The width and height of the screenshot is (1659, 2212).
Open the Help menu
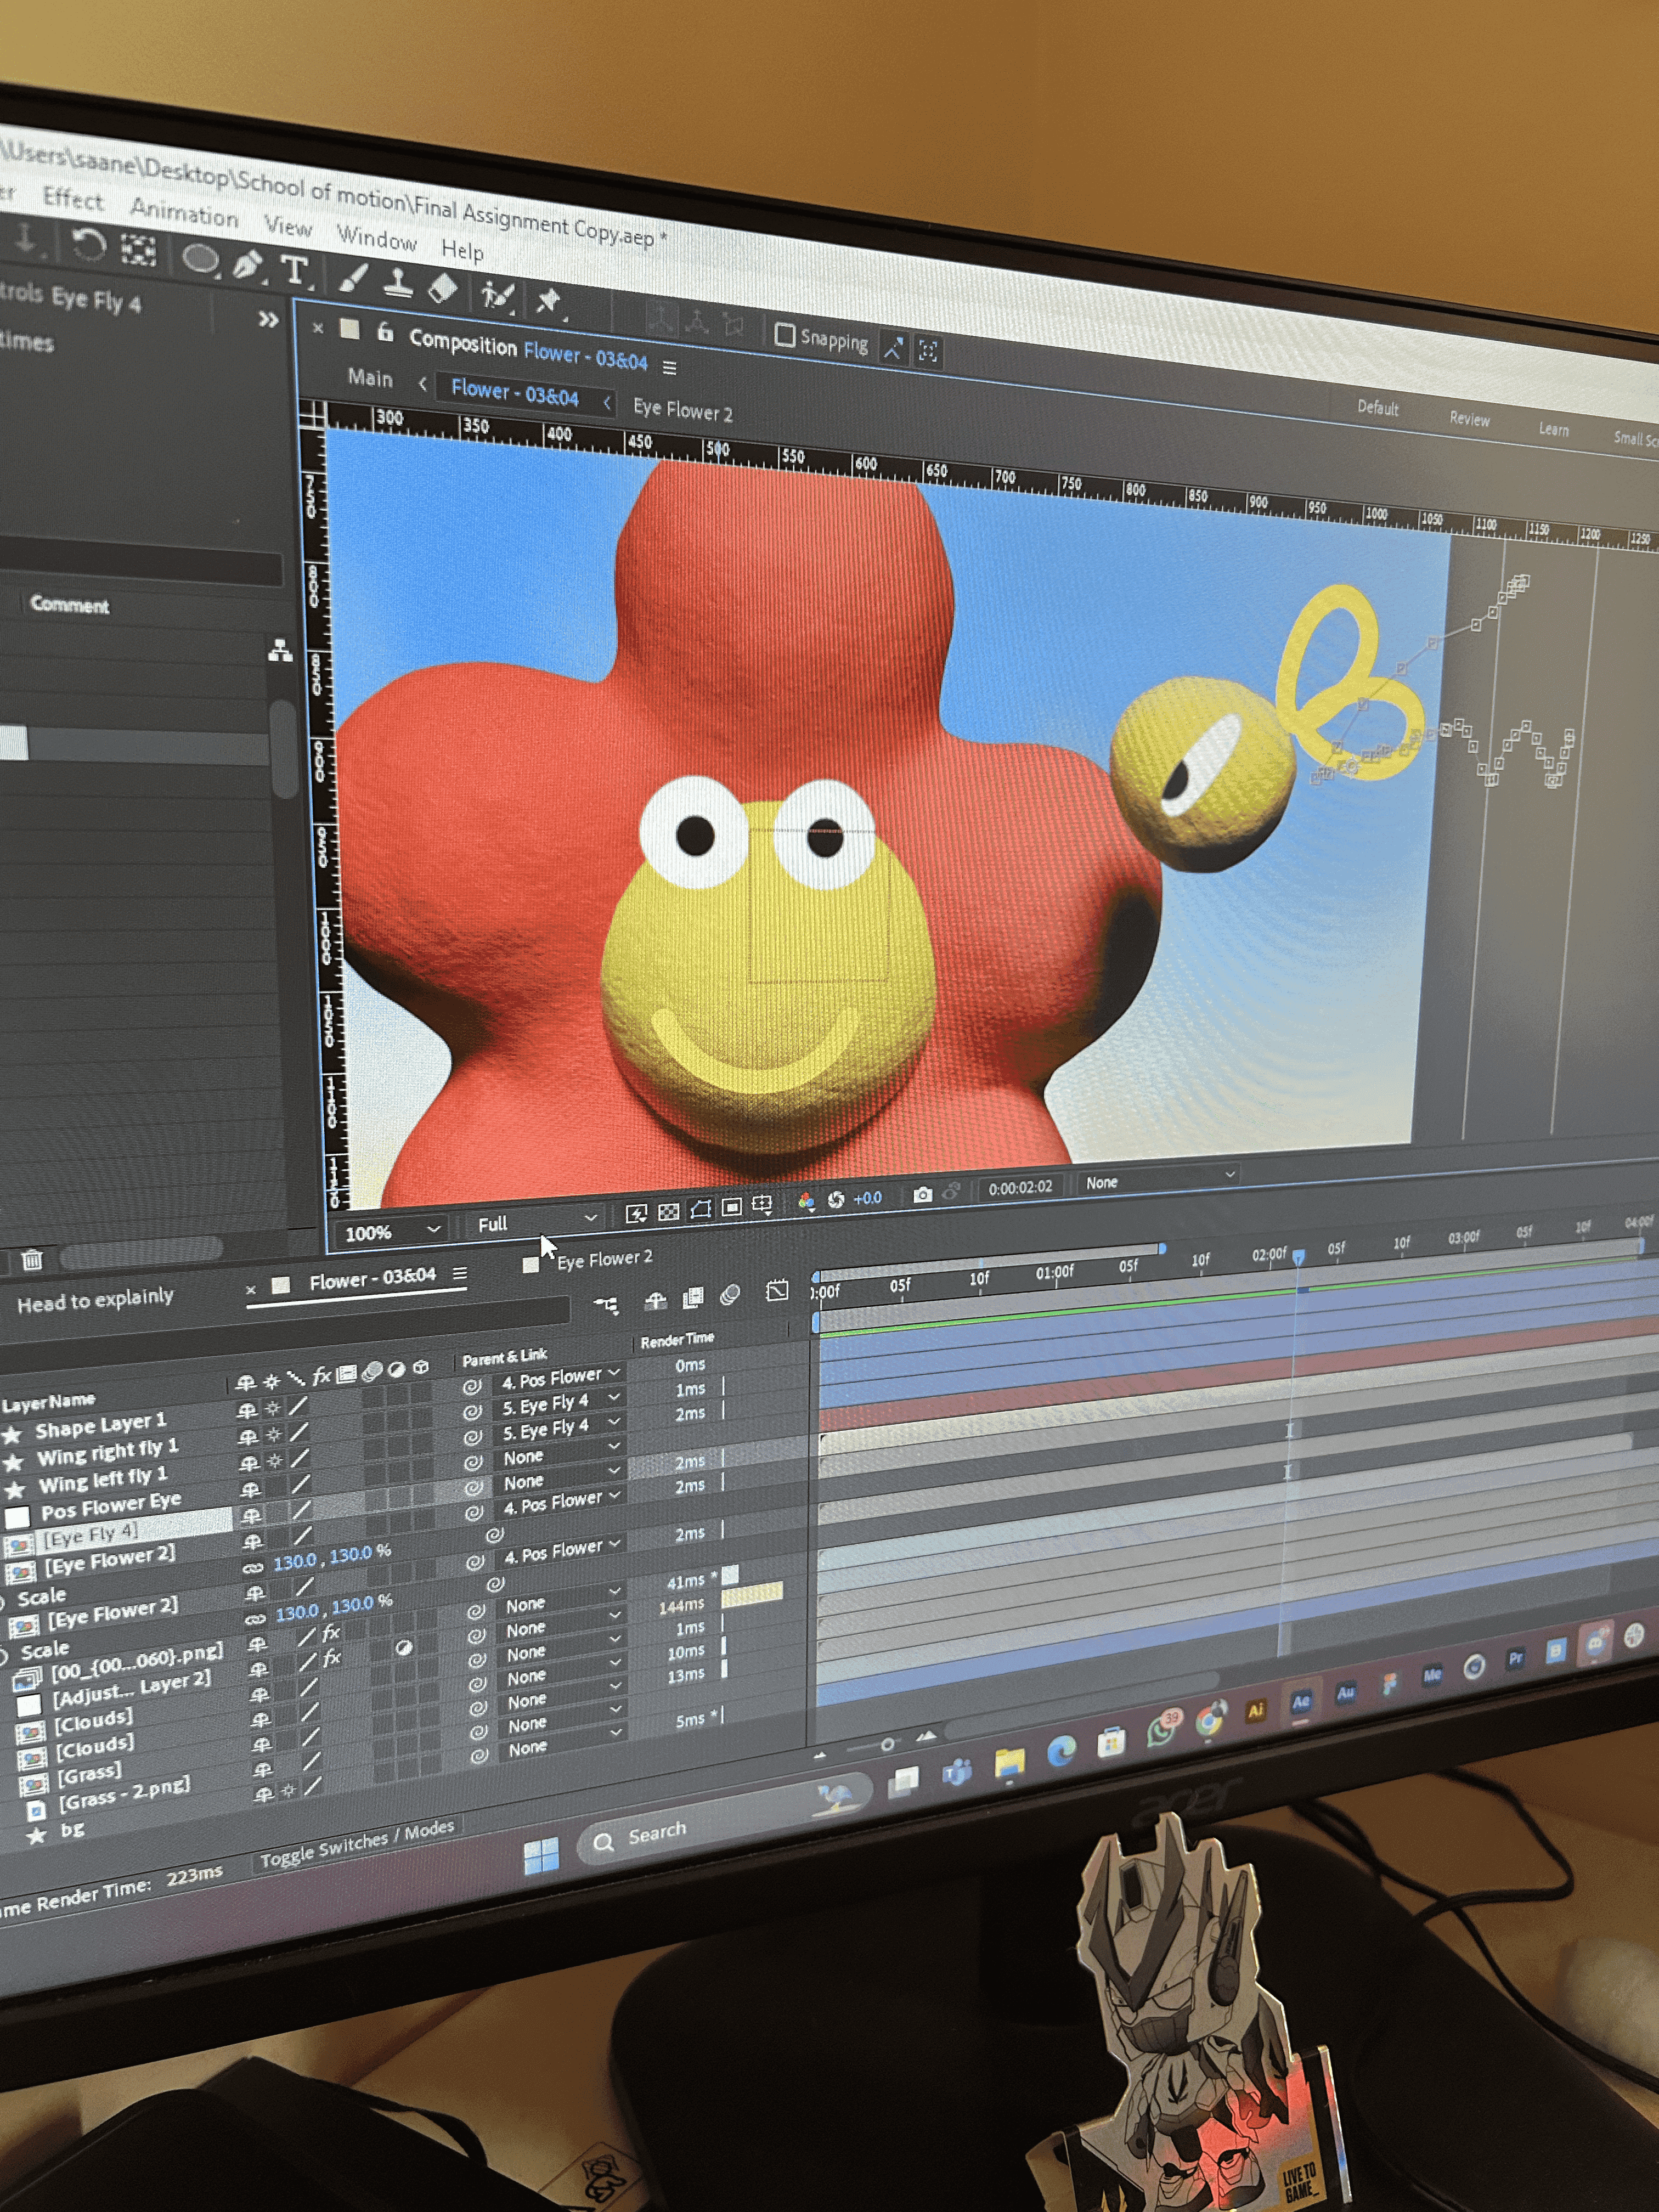[462, 250]
